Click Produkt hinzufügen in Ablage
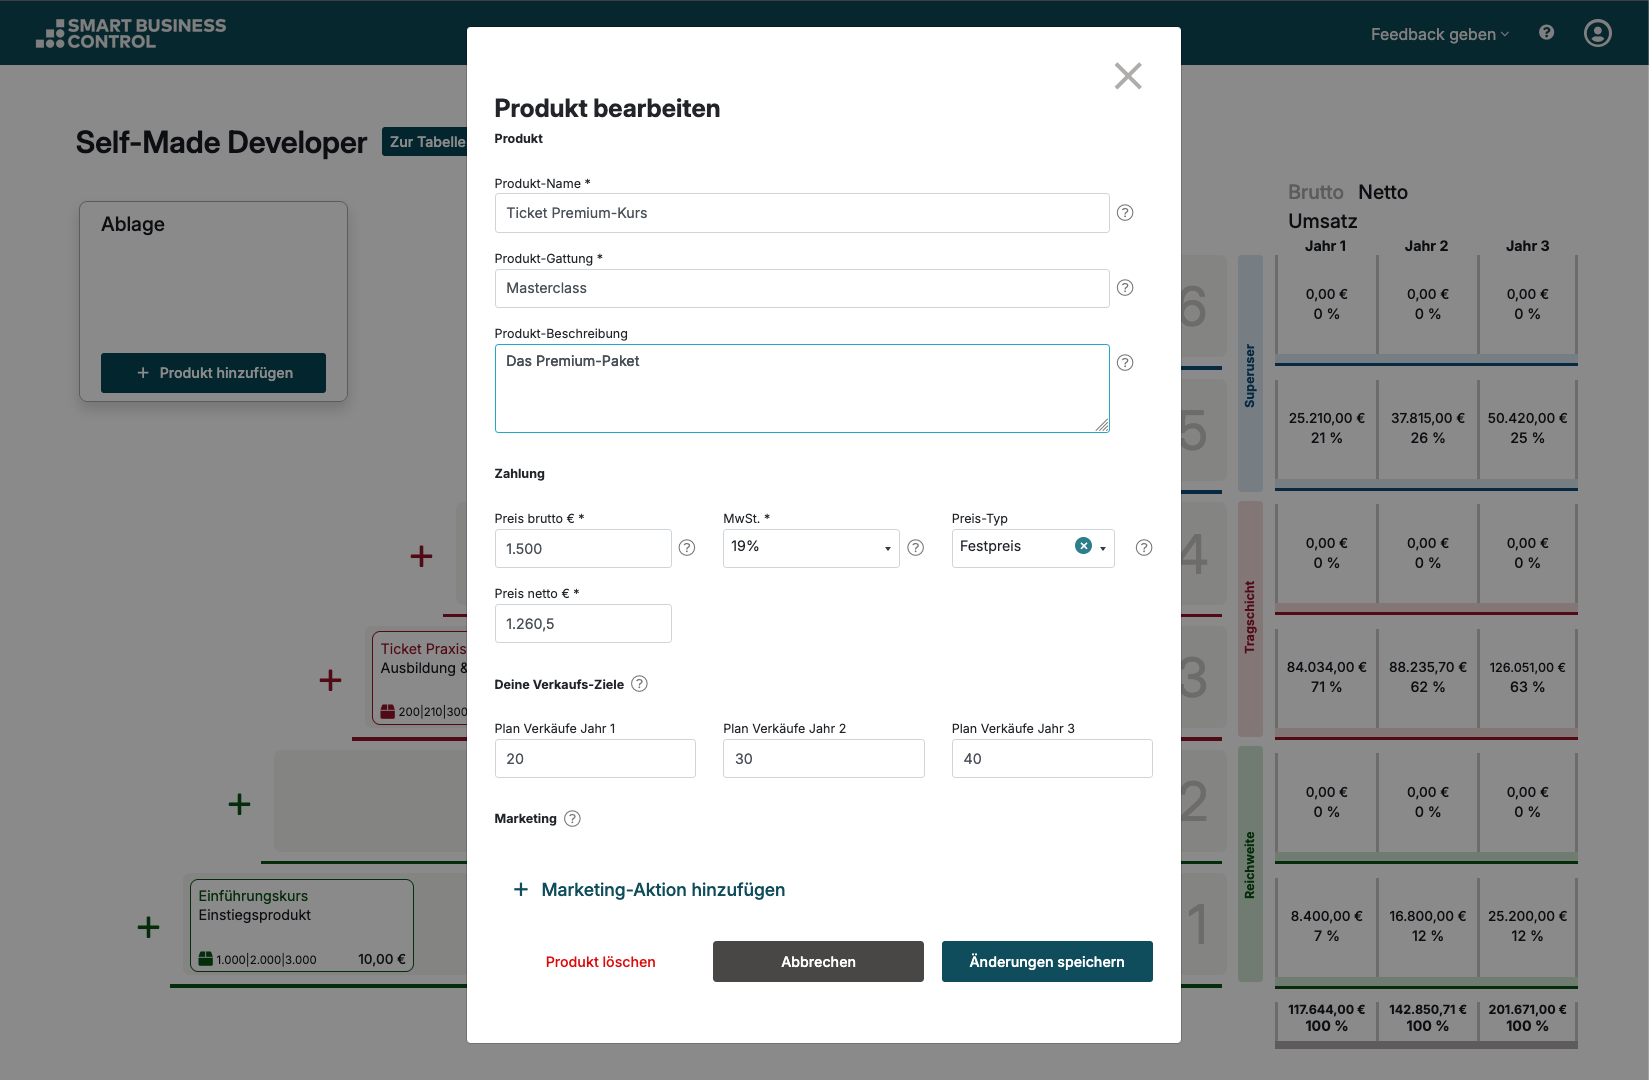The height and width of the screenshot is (1080, 1649). (x=213, y=373)
